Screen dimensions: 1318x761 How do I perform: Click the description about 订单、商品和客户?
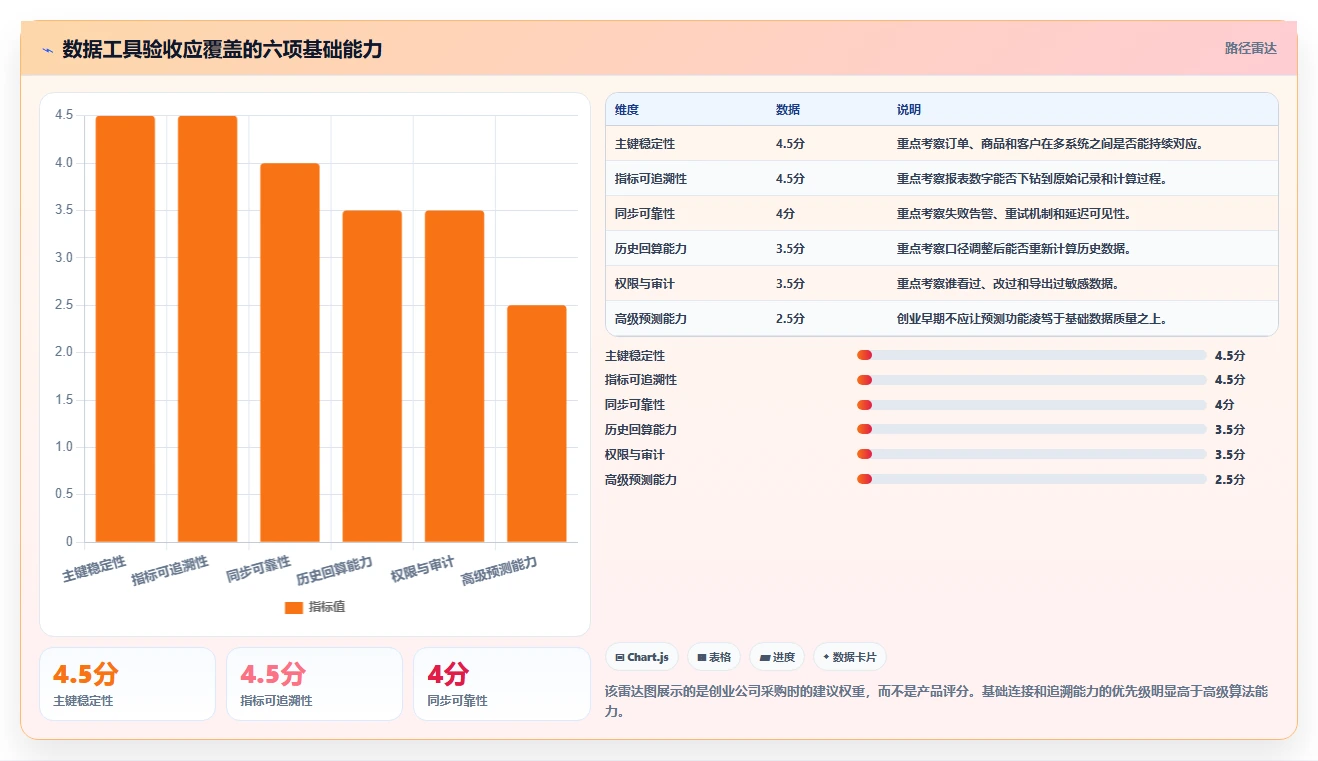click(1050, 144)
